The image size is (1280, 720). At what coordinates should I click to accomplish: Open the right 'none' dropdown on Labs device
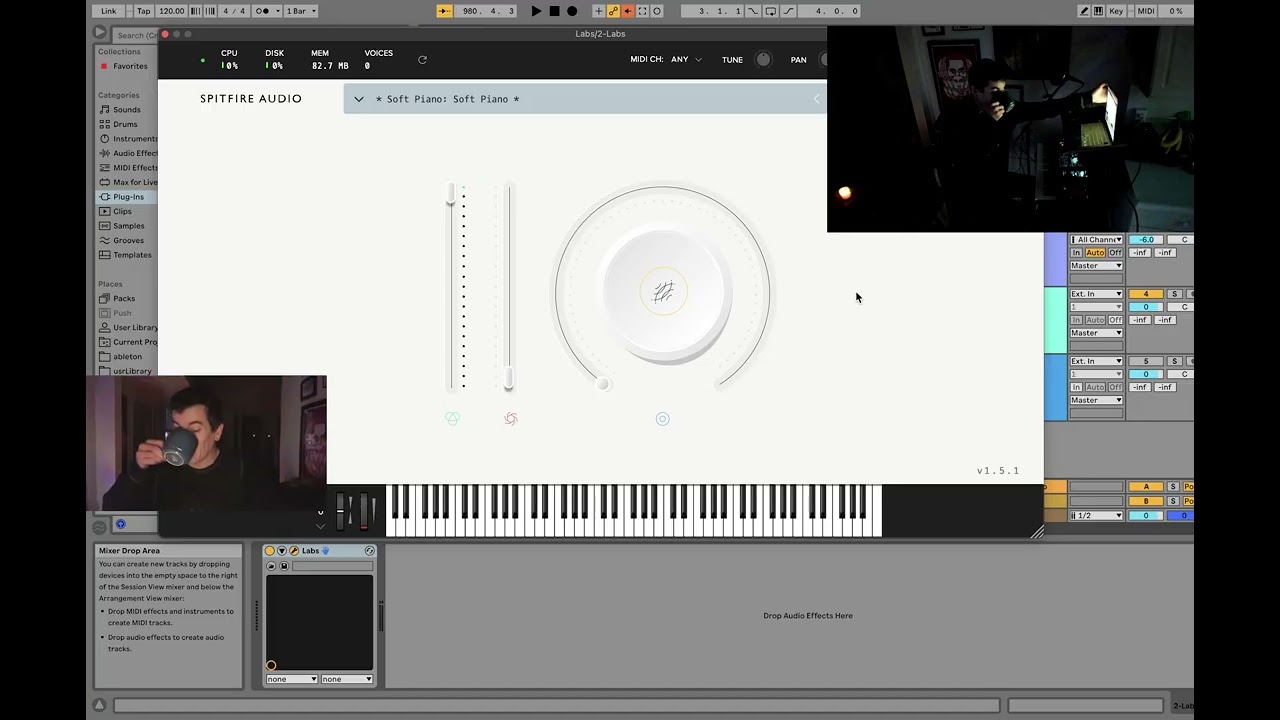pyautogui.click(x=347, y=679)
